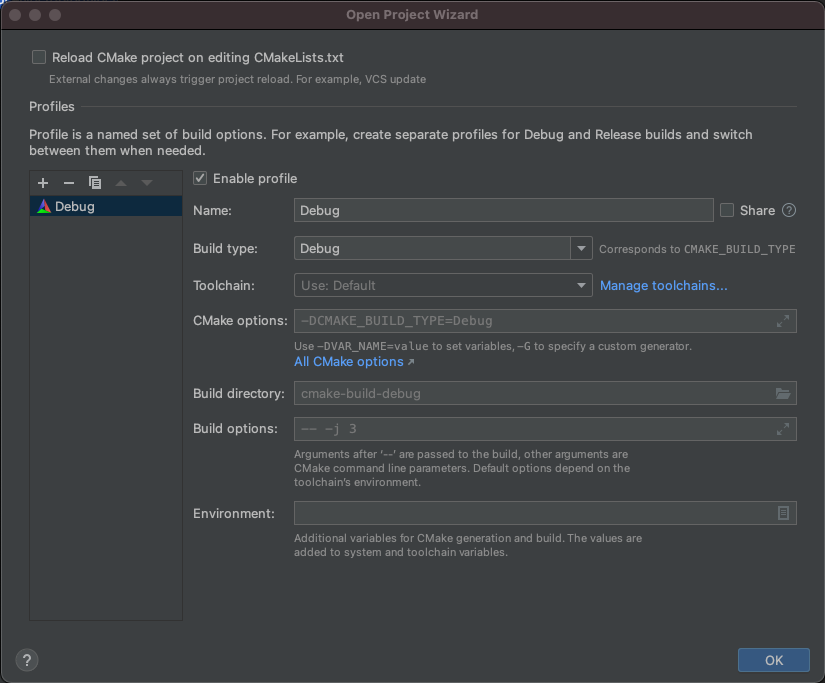The image size is (825, 683).
Task: Toggle the Share checkbox
Action: pyautogui.click(x=727, y=210)
